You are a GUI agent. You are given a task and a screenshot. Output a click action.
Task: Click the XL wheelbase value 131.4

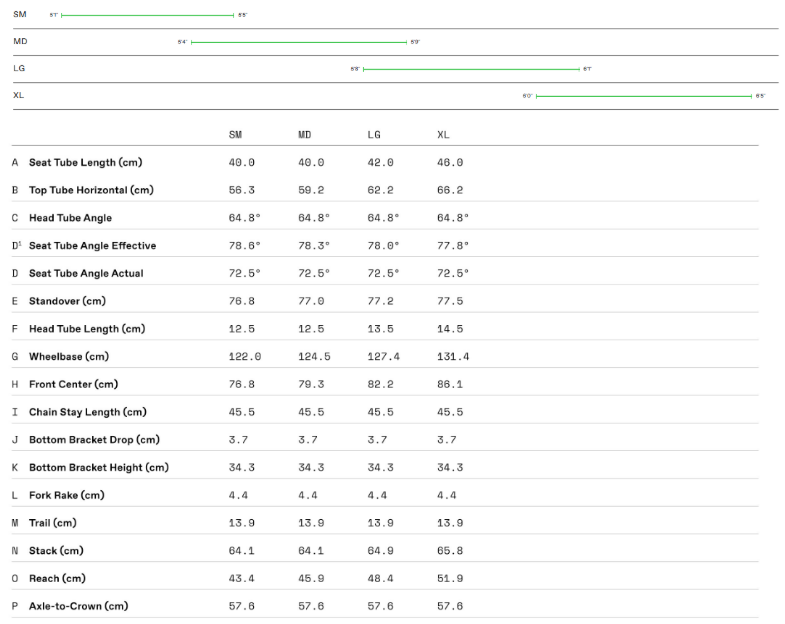[453, 357]
